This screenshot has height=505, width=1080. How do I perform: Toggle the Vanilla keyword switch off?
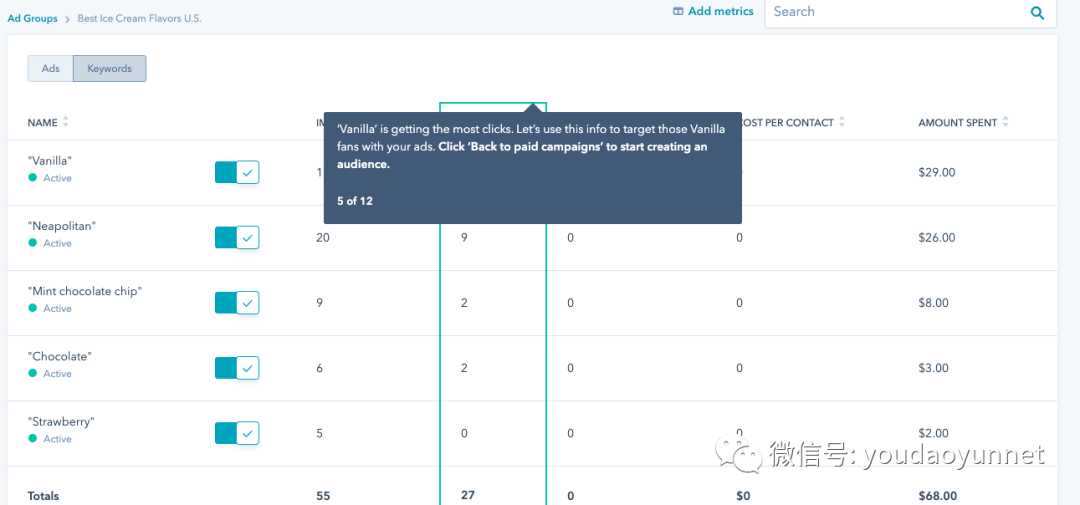[x=237, y=172]
